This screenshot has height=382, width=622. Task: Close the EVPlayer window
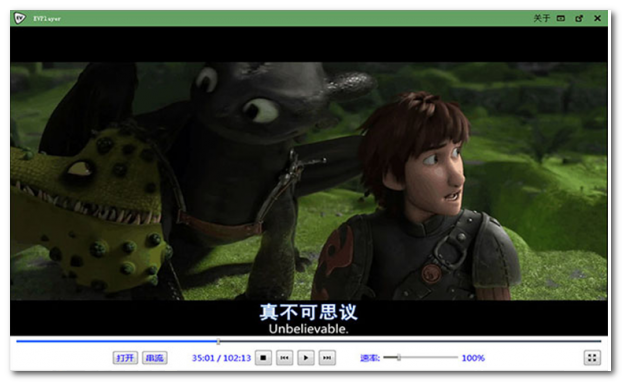(x=597, y=18)
